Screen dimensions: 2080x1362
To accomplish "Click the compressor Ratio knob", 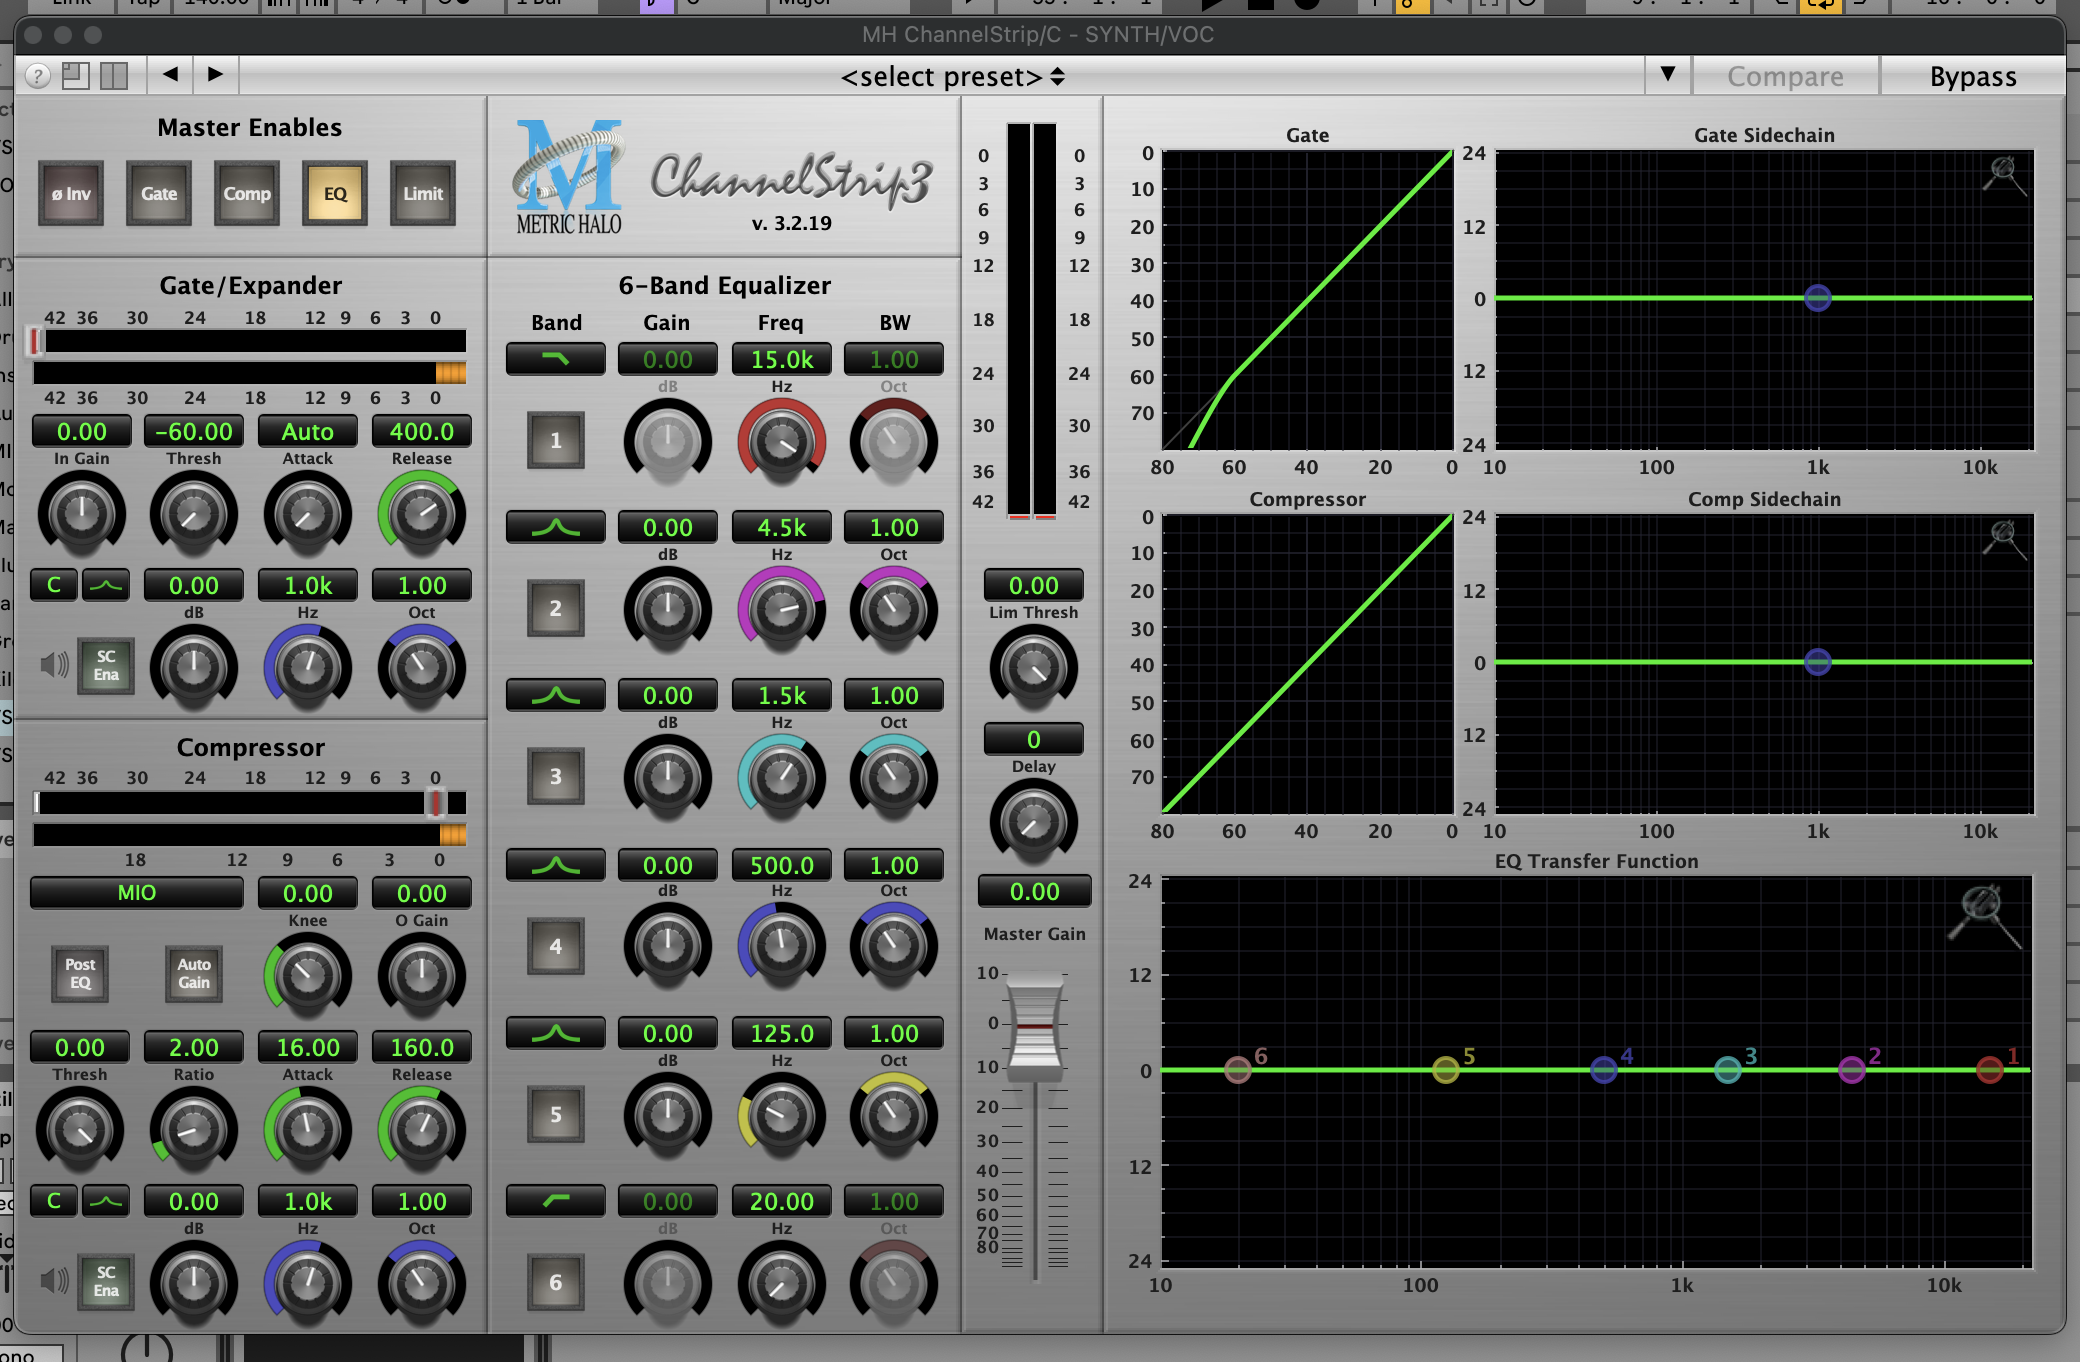I will (x=193, y=1130).
